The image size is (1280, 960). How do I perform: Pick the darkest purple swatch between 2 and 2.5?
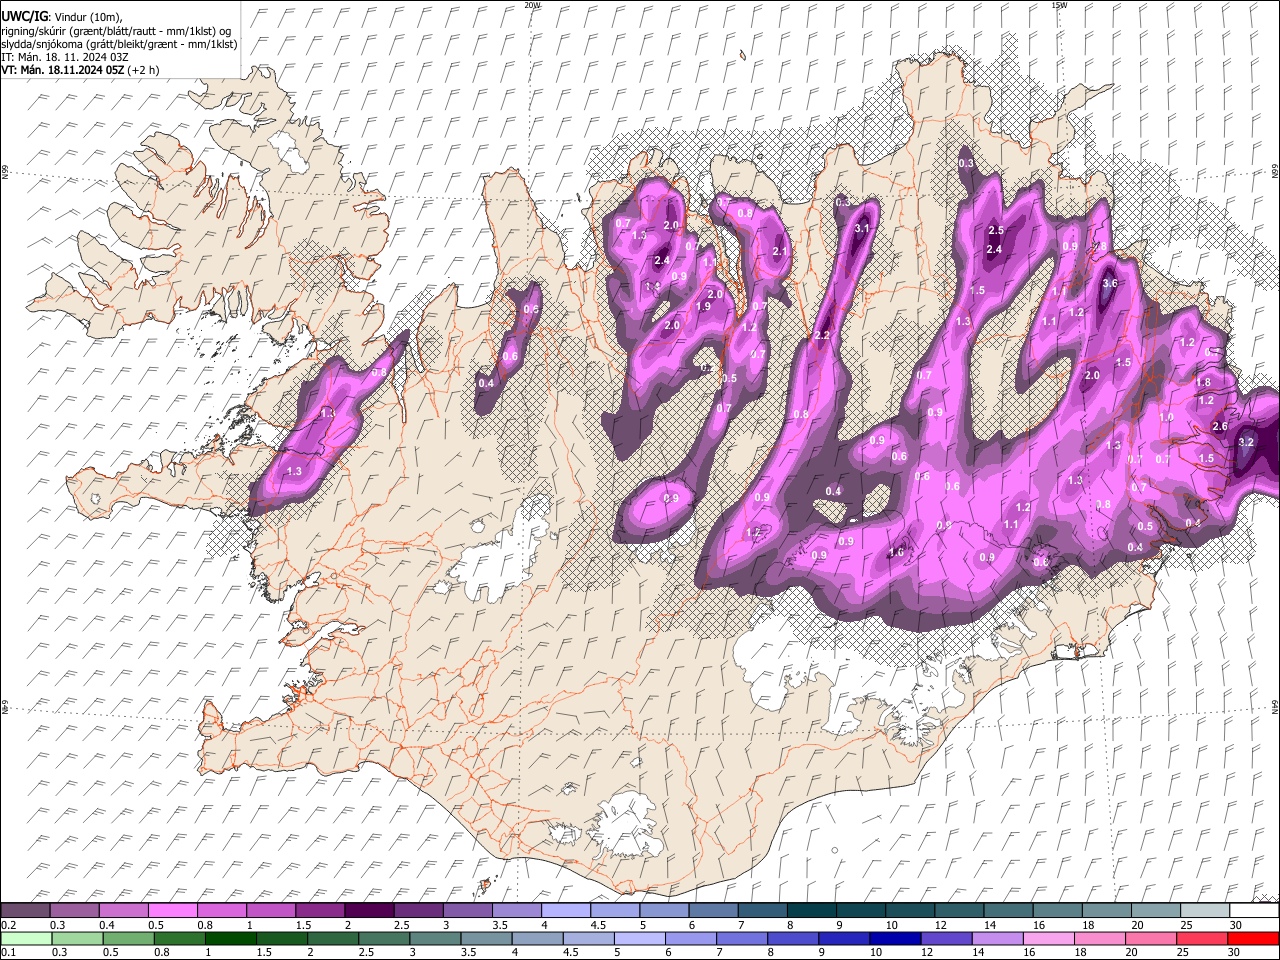tap(368, 911)
